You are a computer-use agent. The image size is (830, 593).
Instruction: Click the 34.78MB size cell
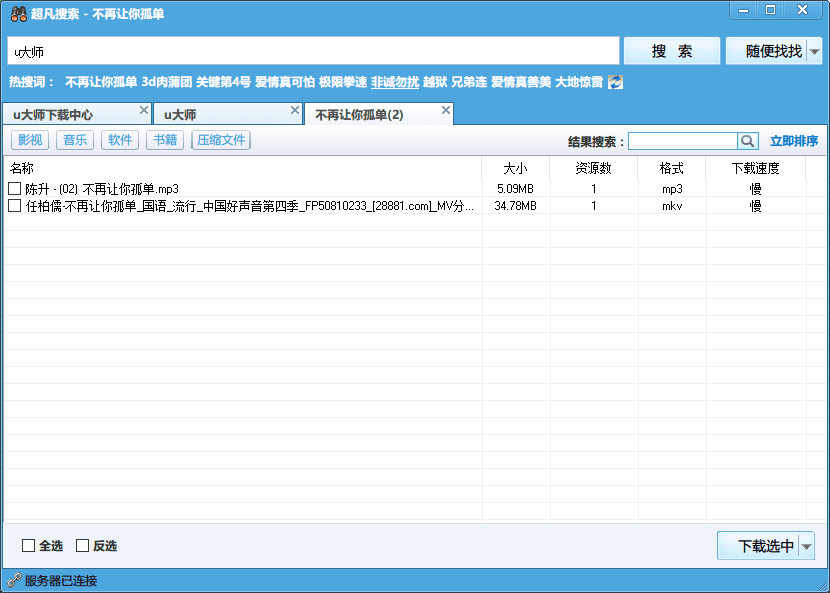point(516,205)
